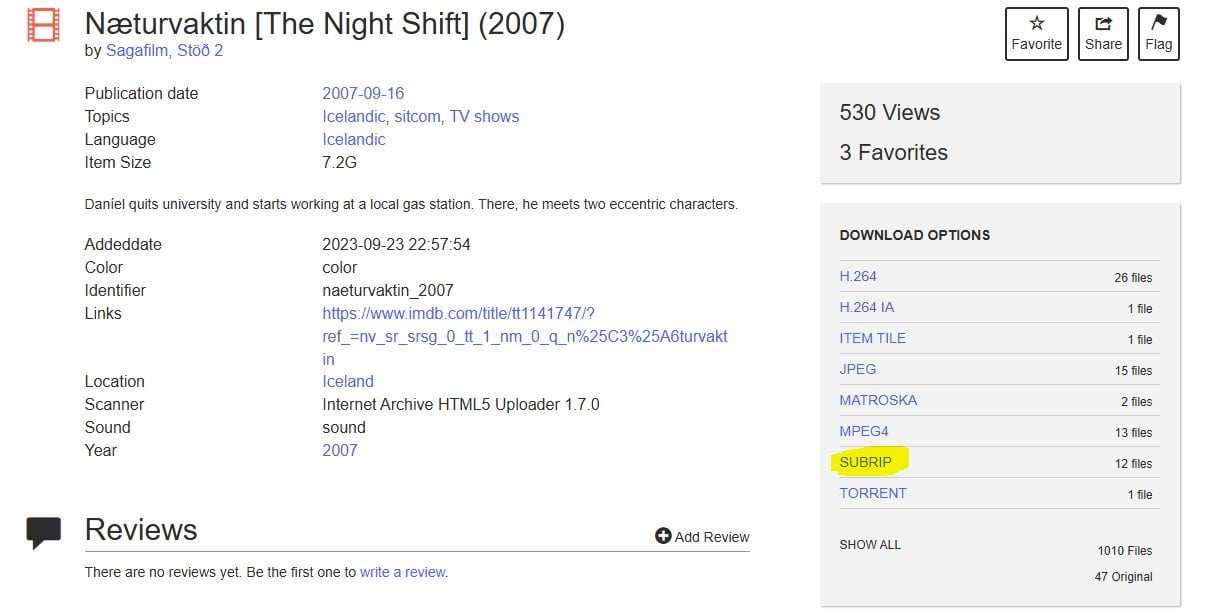Open the Share options button

pyautogui.click(x=1103, y=34)
